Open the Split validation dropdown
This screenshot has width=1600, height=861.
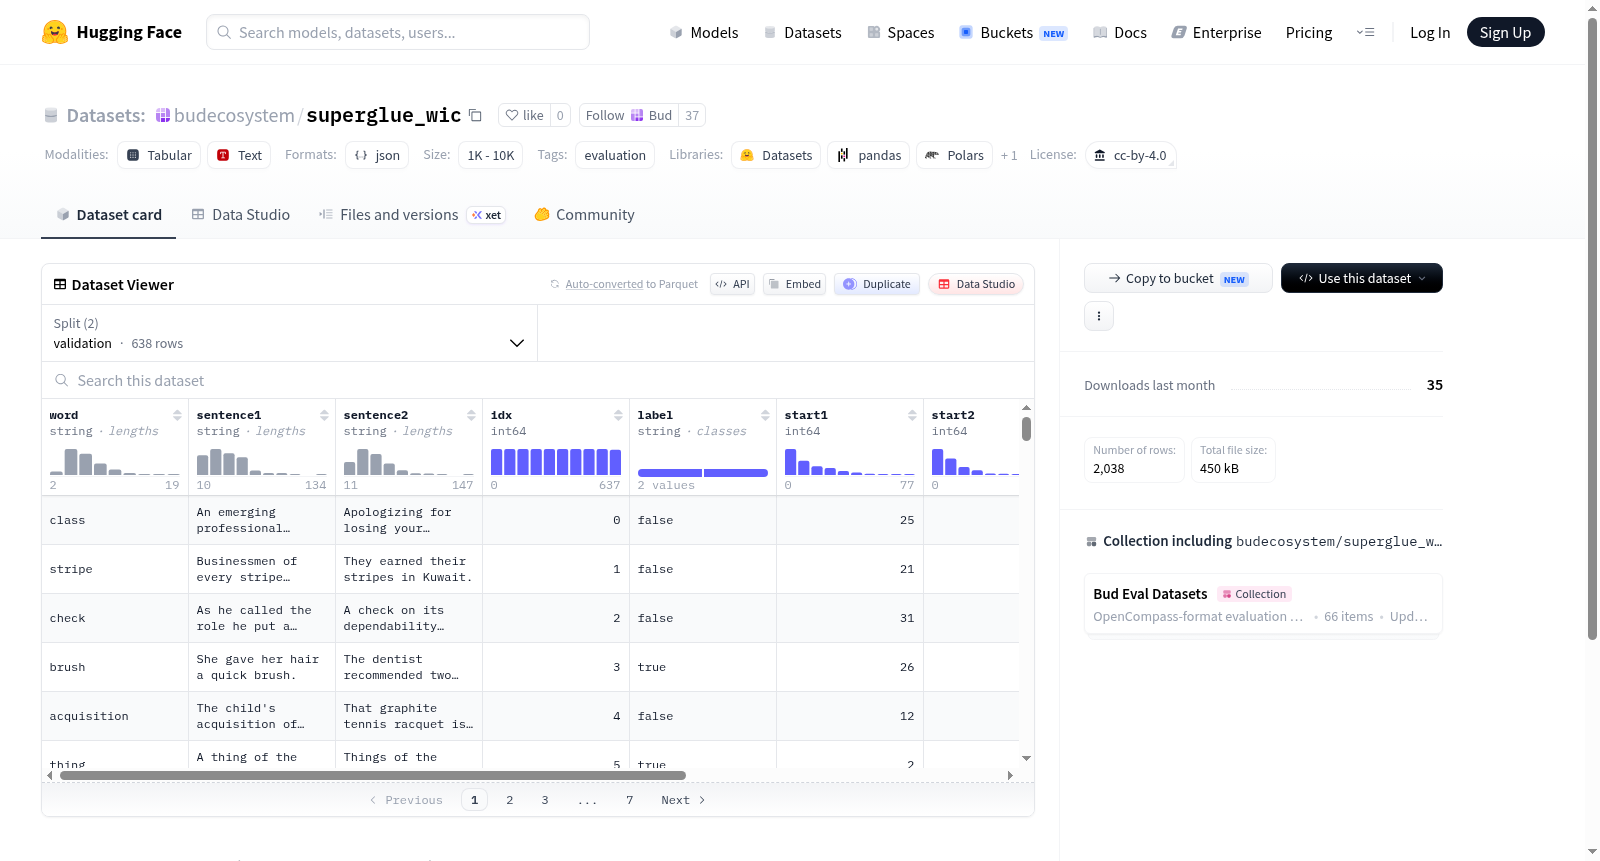(x=289, y=333)
